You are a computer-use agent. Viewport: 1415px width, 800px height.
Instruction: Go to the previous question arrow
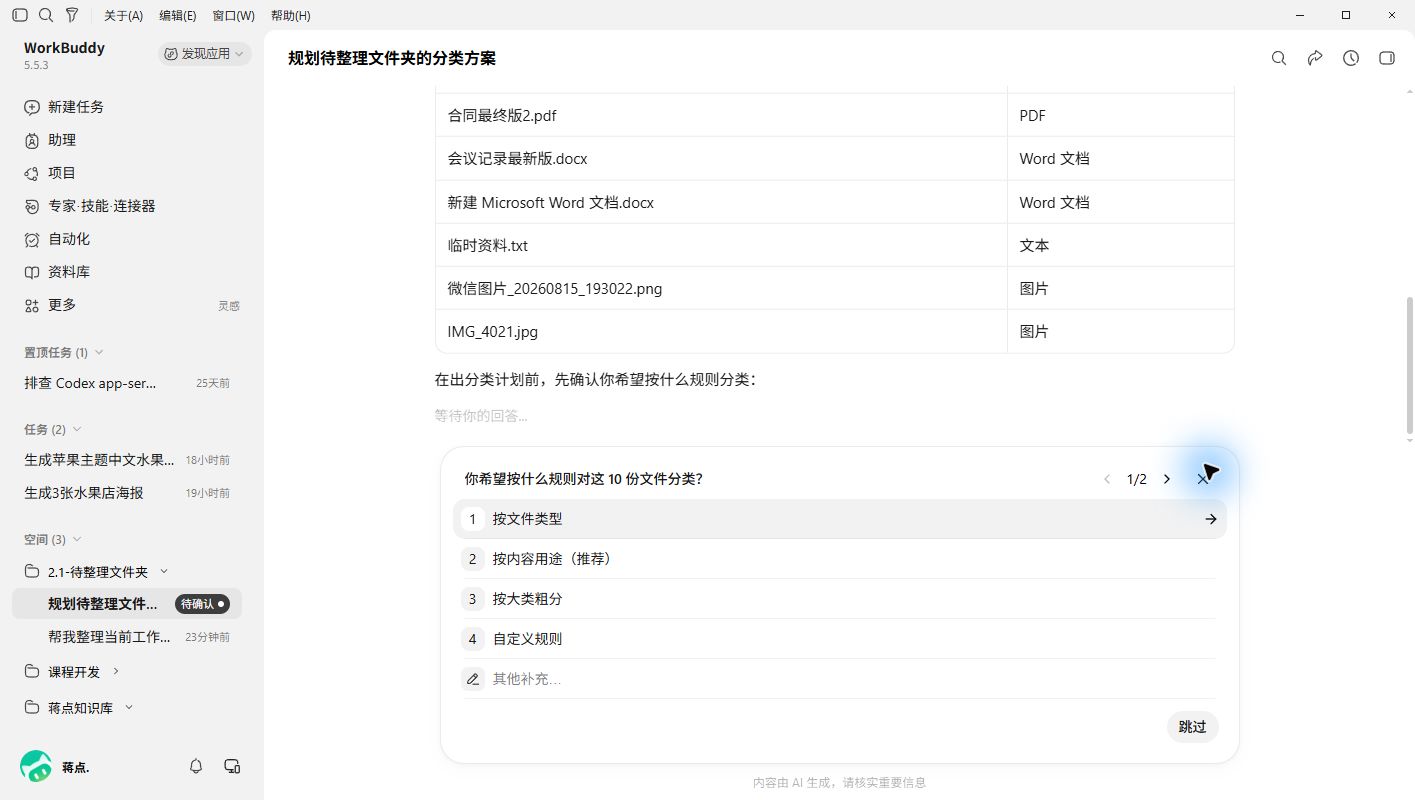(1107, 479)
